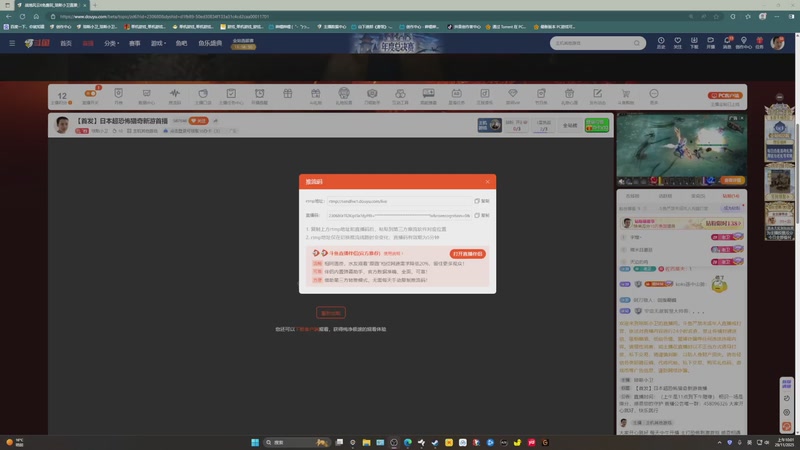Click the orange PC client pill button

pos(725,95)
